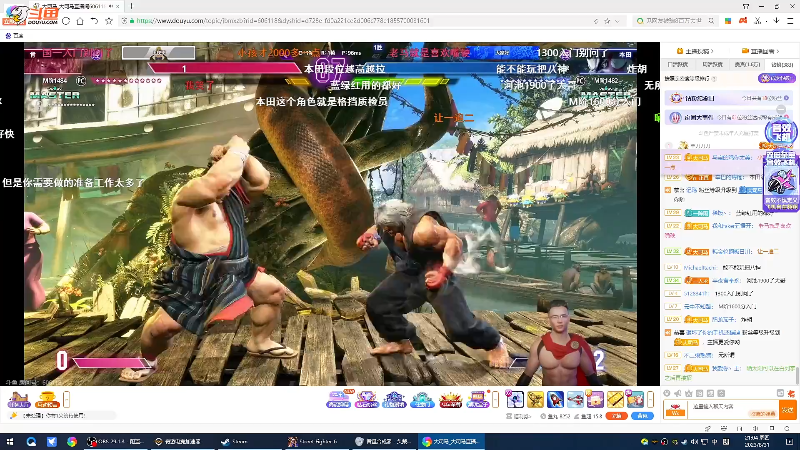800x450 pixels.
Task: Send the golden stick gift icon
Action: [615, 399]
